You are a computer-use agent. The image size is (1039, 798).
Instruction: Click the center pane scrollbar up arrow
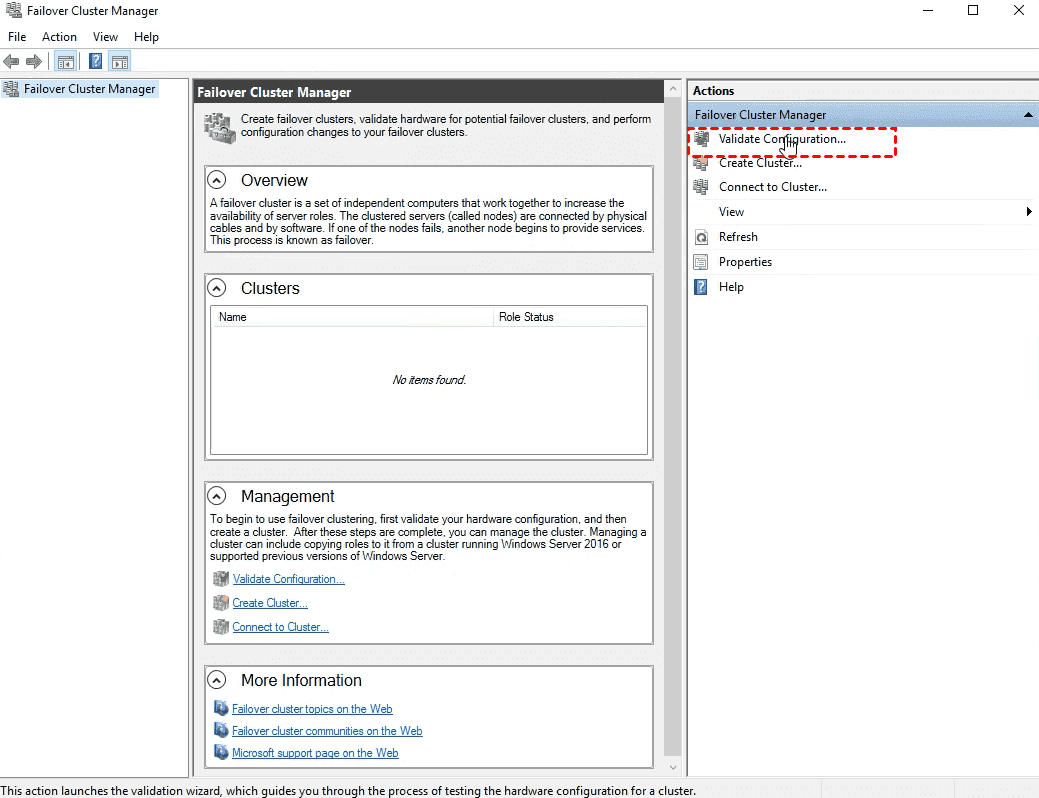[x=673, y=88]
